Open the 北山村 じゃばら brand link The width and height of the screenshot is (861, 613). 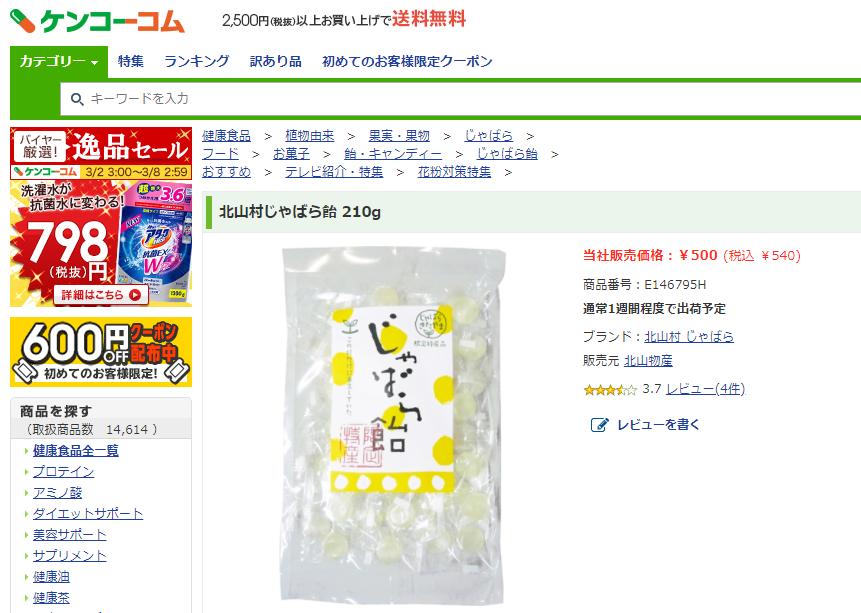point(689,336)
